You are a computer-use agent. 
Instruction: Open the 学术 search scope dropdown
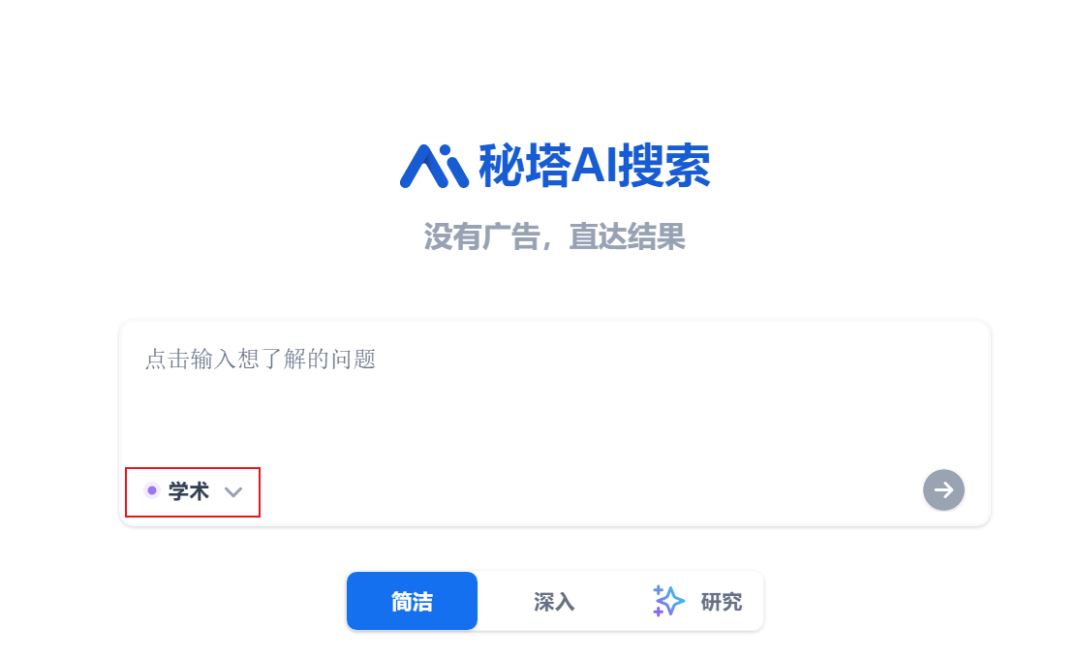(193, 491)
